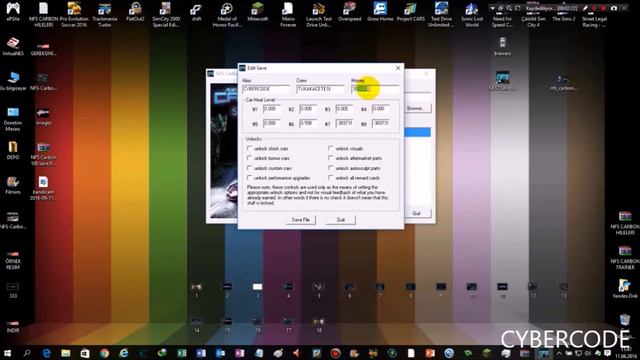Open the ePSXe desktop icon
Viewport: 640px width, 360px height.
[x=13, y=12]
